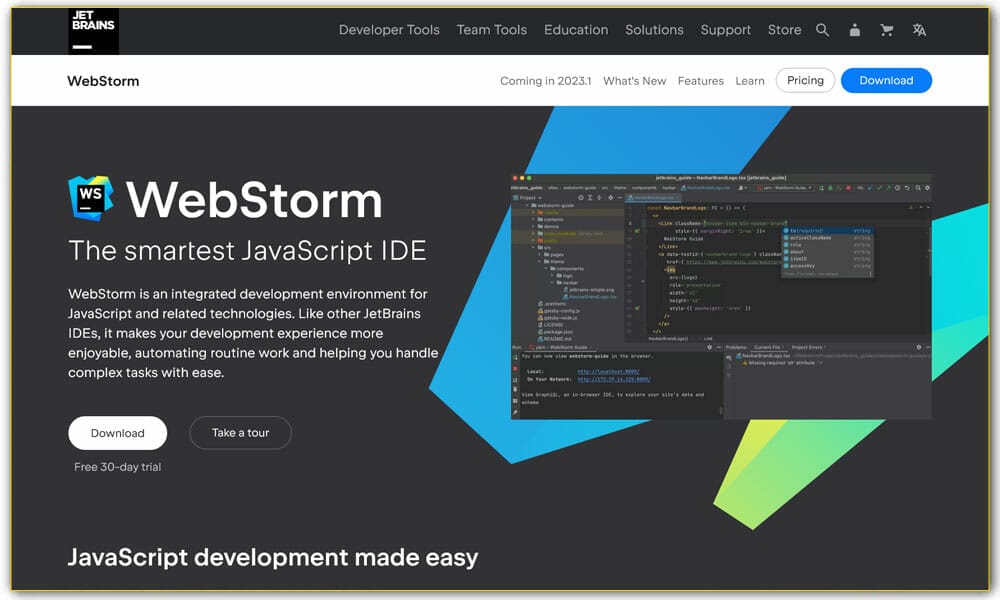Click the search magnifier in the JetBrains navbar
The image size is (1000, 600).
pyautogui.click(x=822, y=30)
